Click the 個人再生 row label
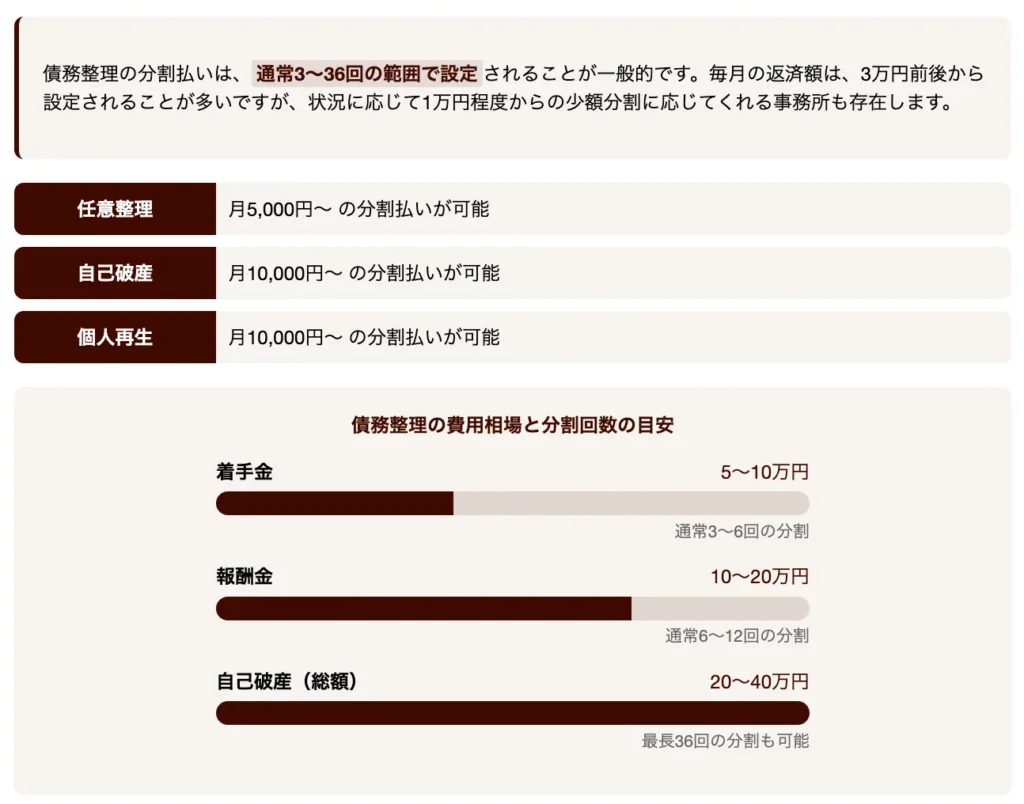 tap(115, 337)
